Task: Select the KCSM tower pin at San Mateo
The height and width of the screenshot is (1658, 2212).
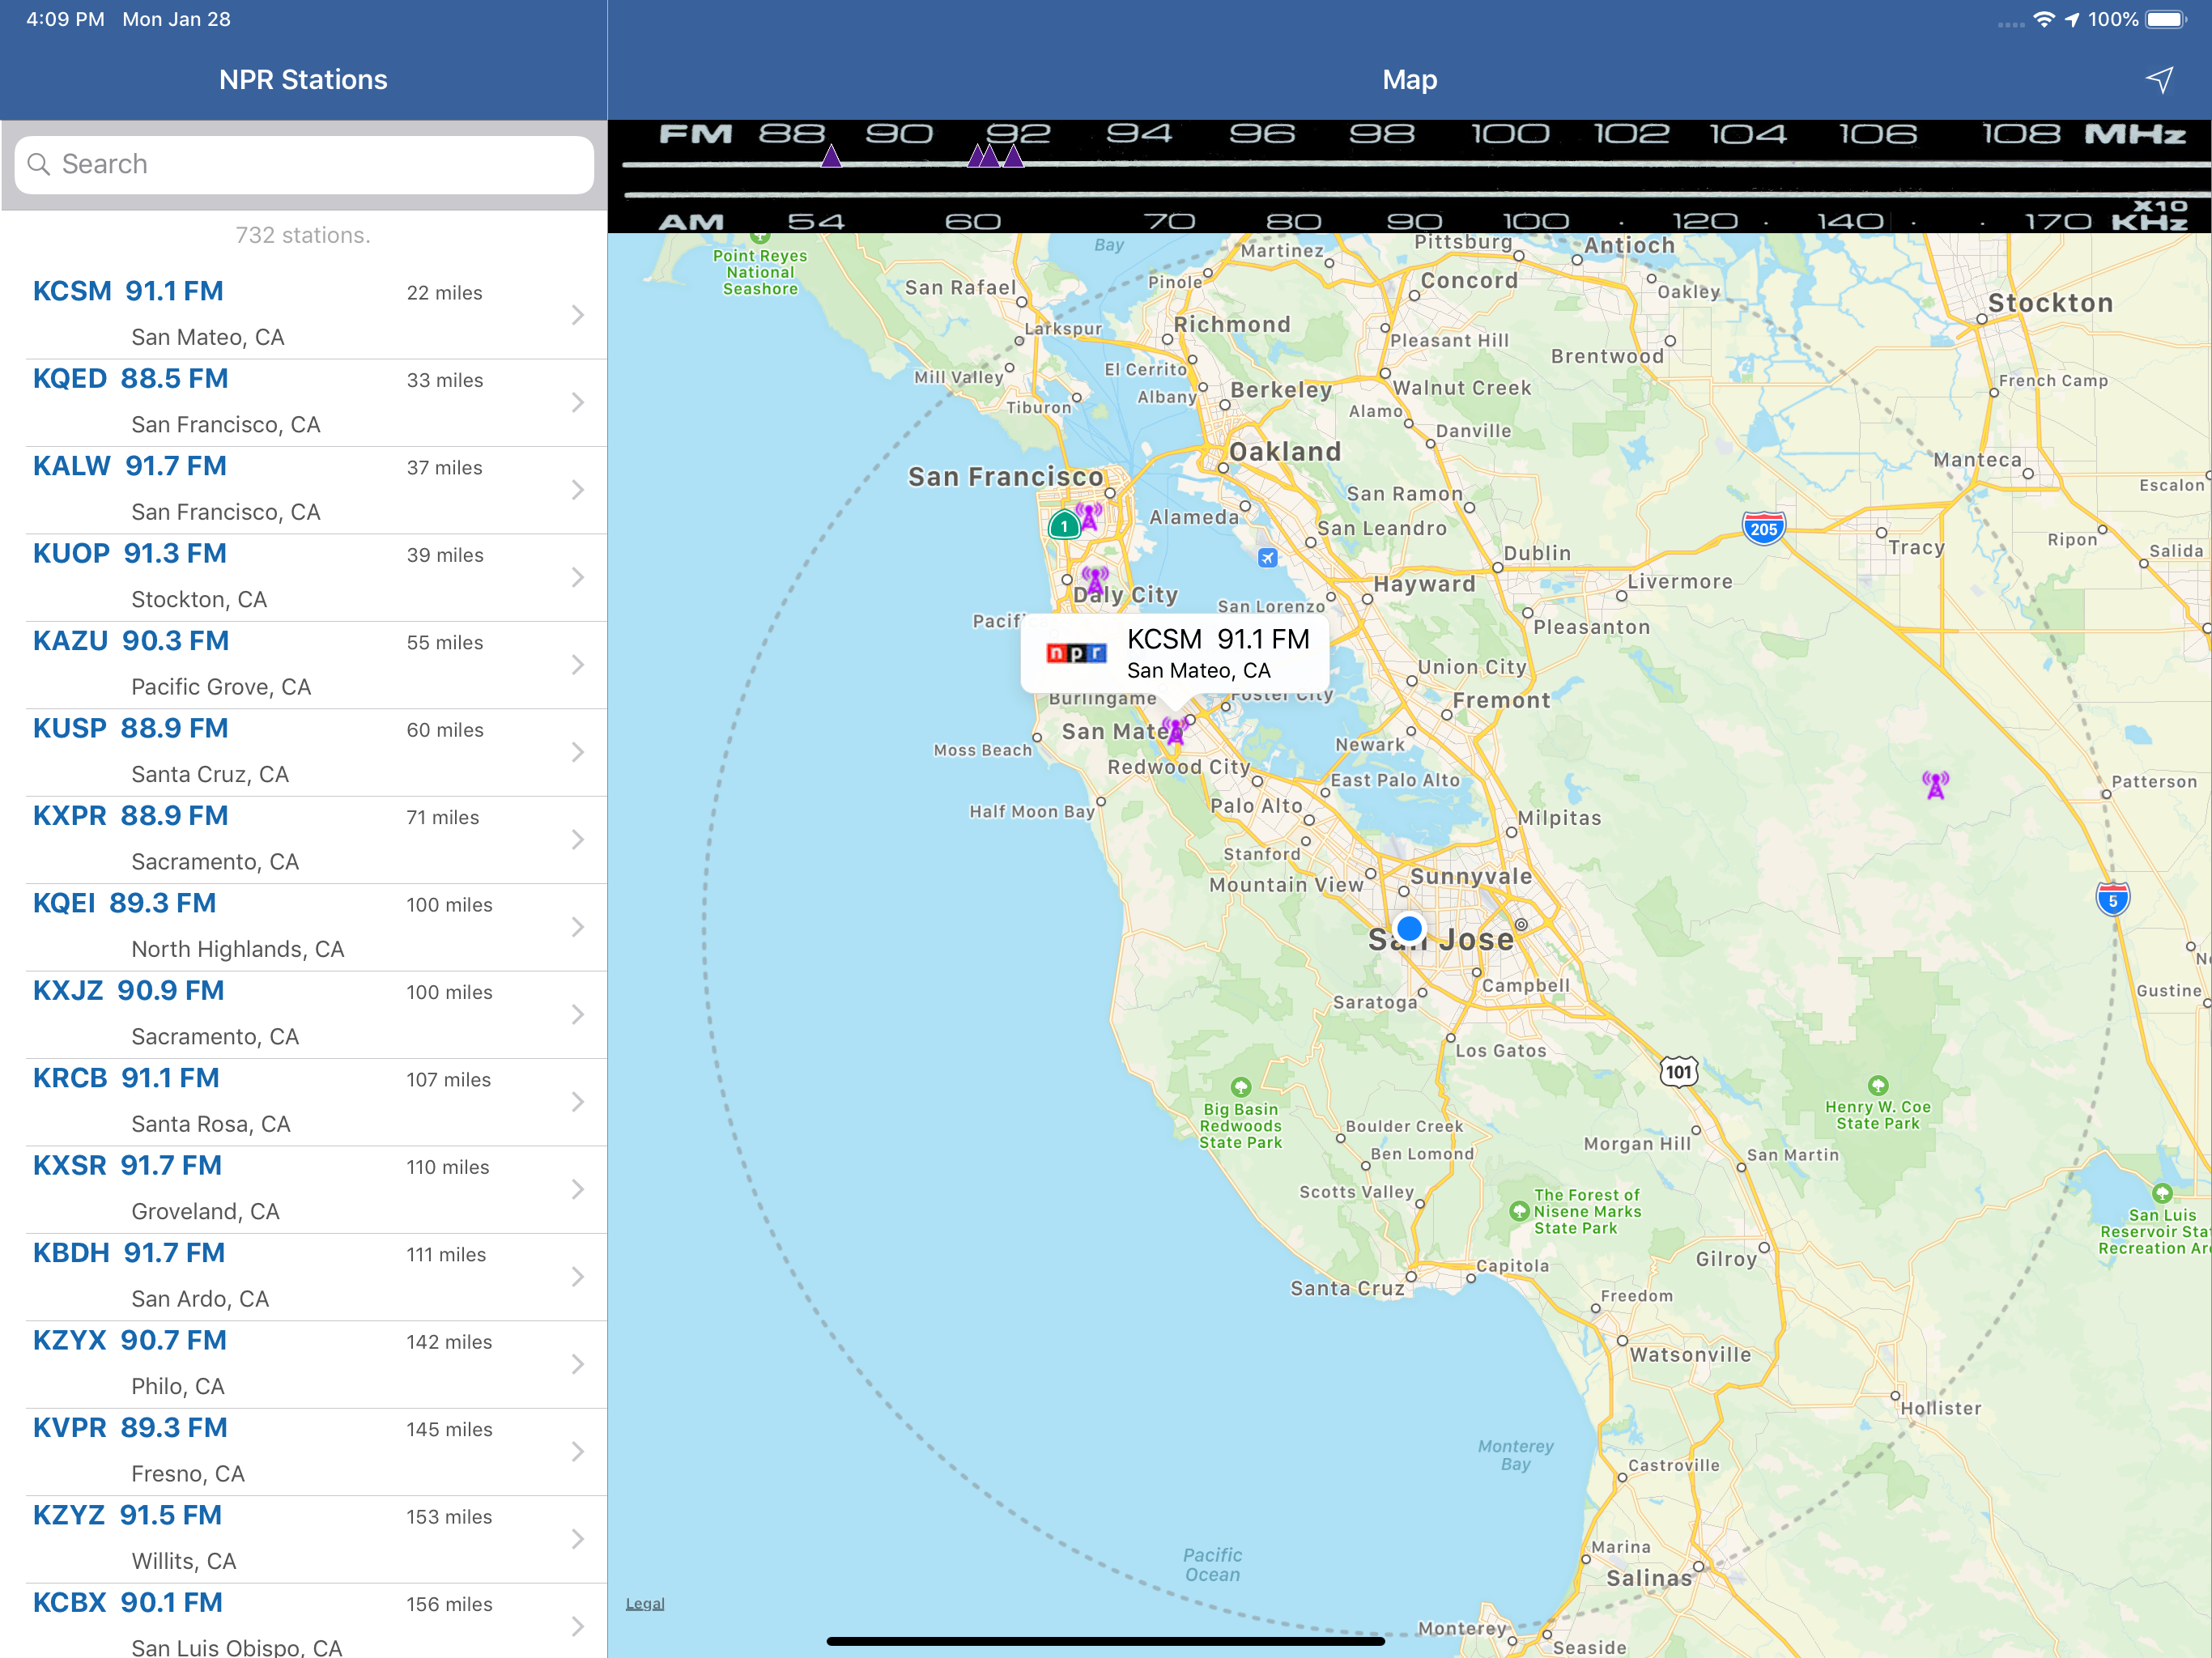Action: pos(1175,730)
